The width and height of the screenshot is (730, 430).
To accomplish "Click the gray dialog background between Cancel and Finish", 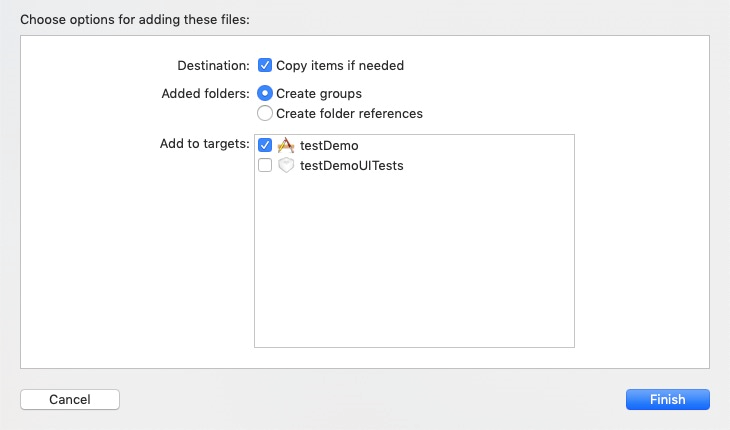I will [x=372, y=399].
